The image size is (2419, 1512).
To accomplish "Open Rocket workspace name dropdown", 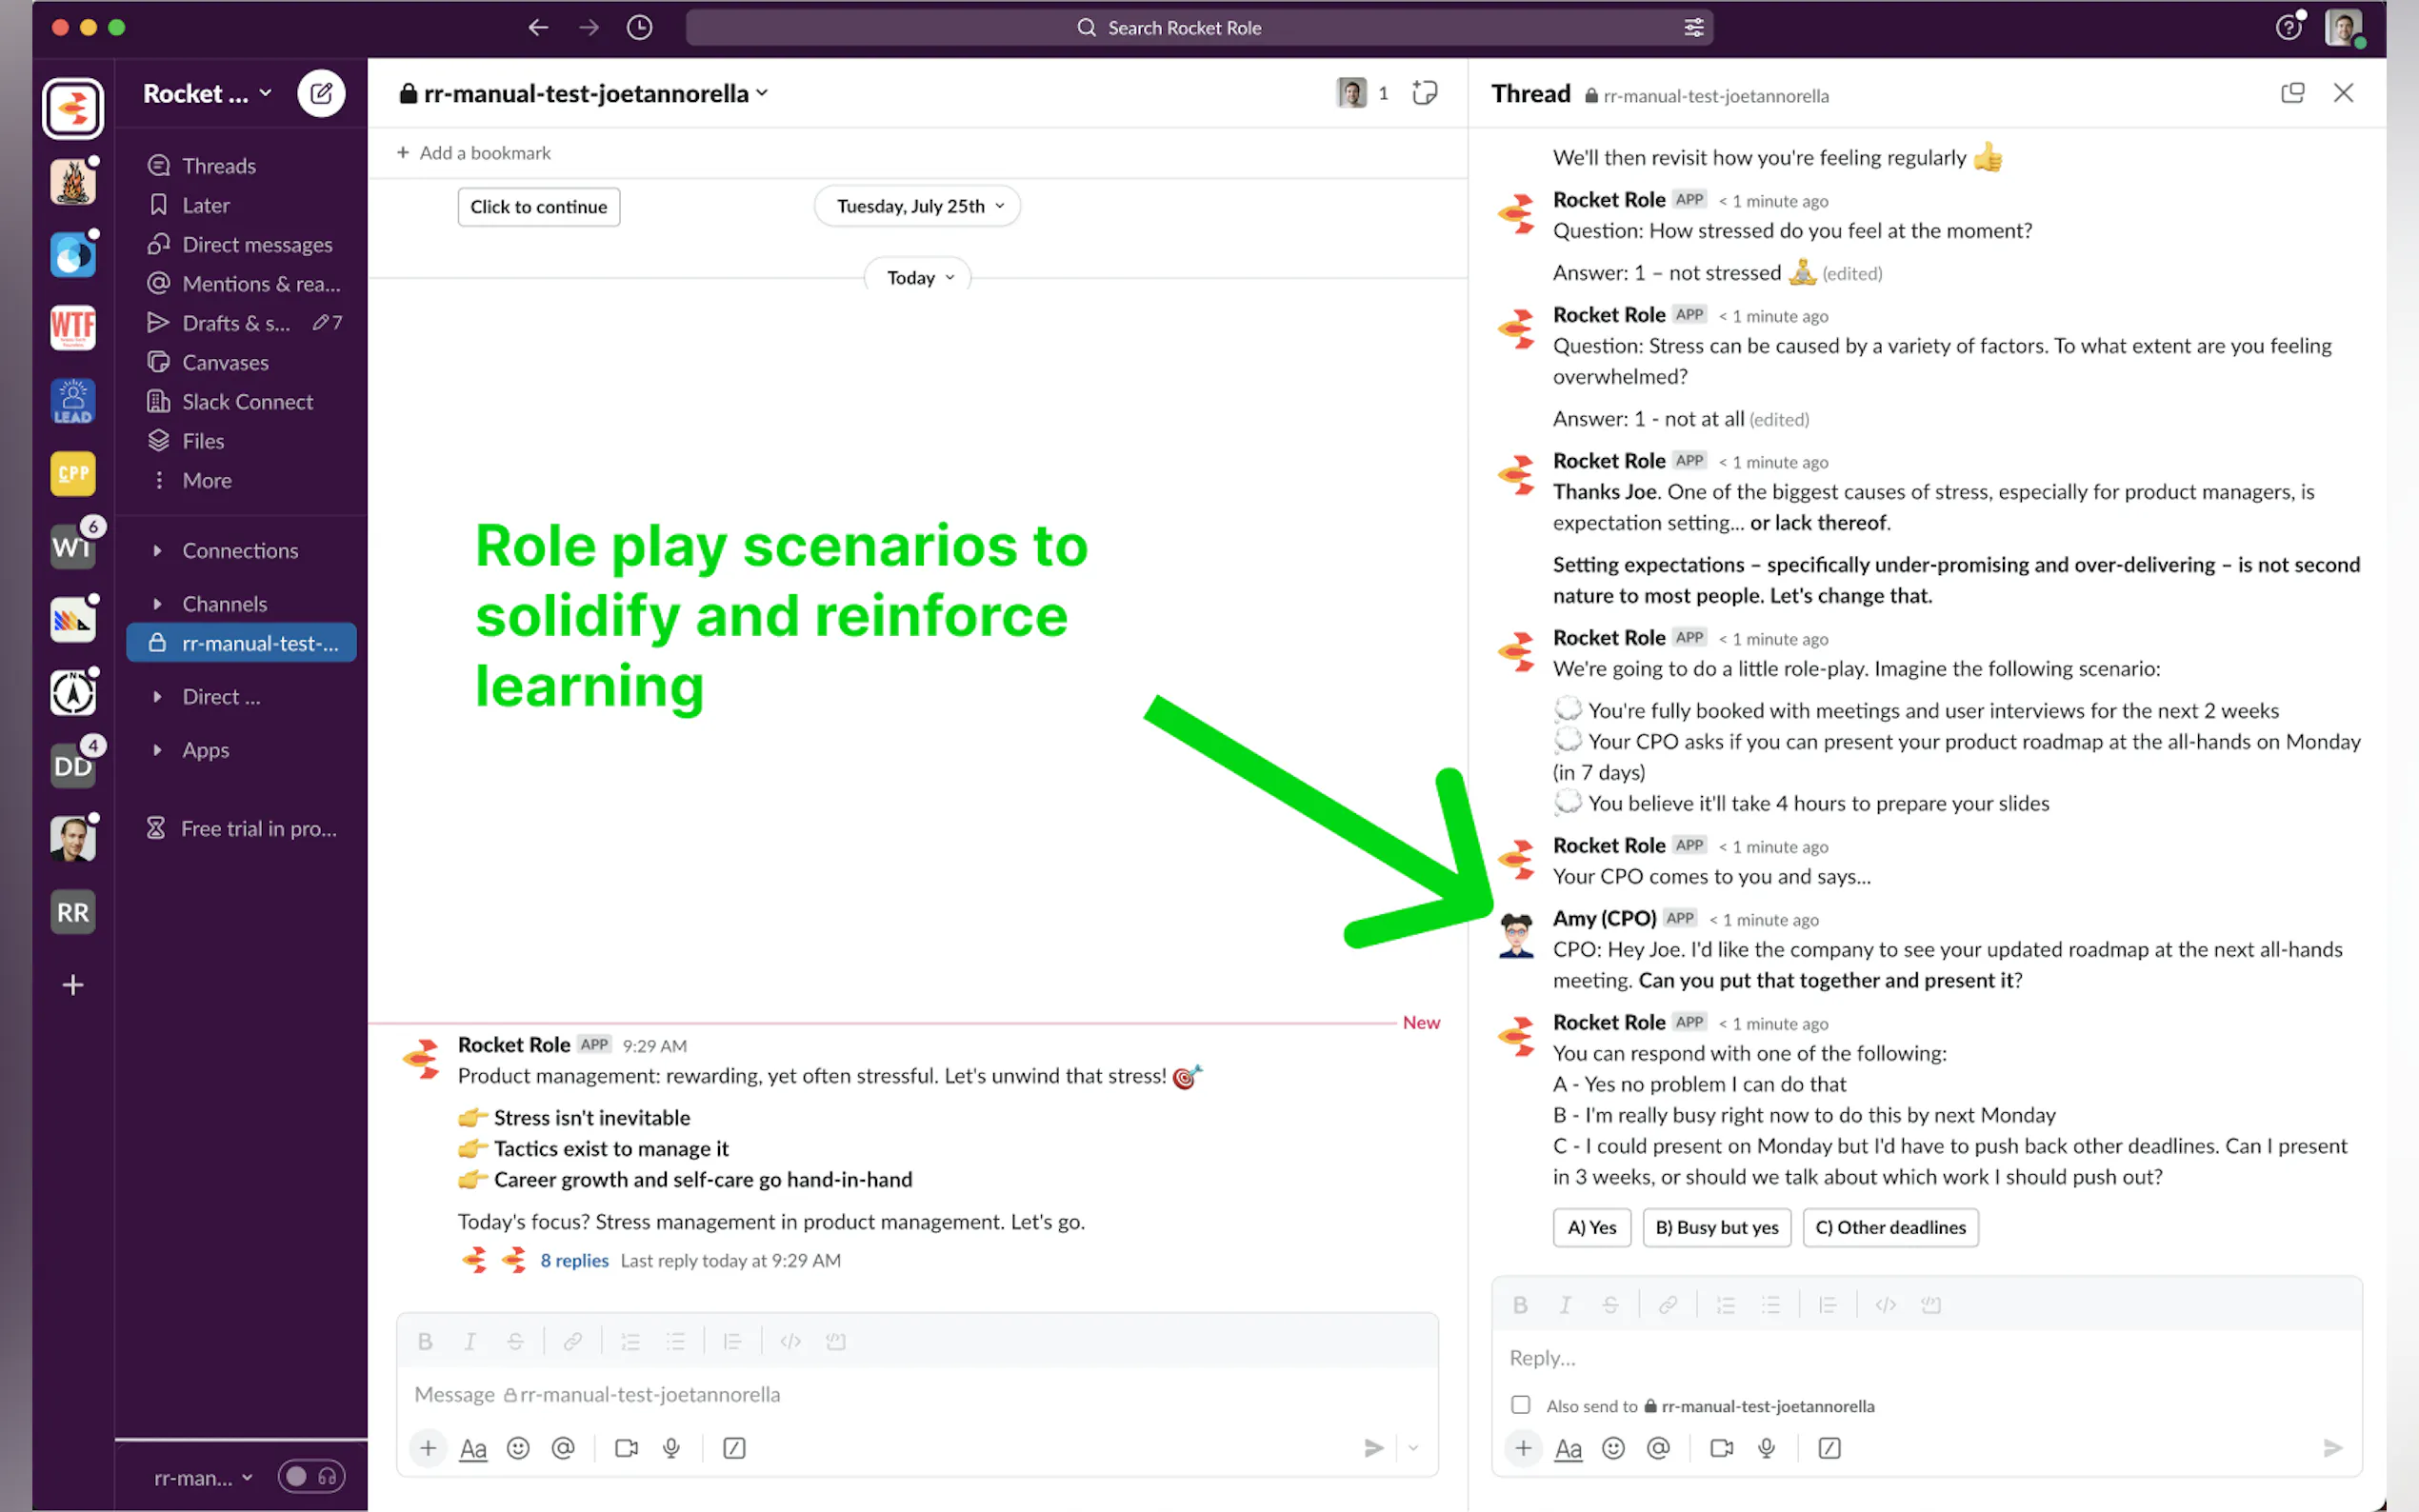I will tap(207, 94).
